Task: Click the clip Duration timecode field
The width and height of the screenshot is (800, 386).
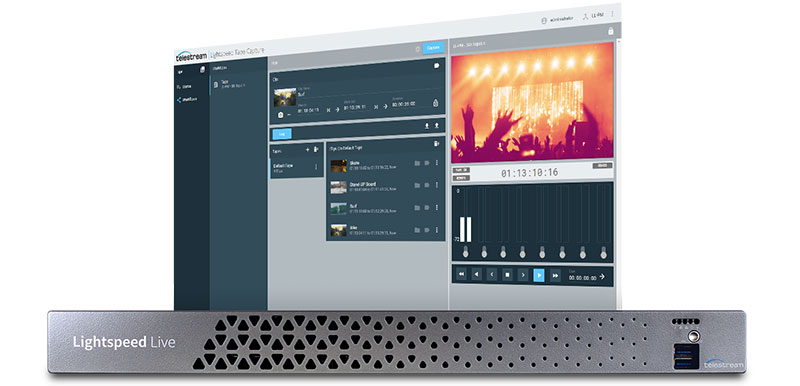Action: click(404, 103)
